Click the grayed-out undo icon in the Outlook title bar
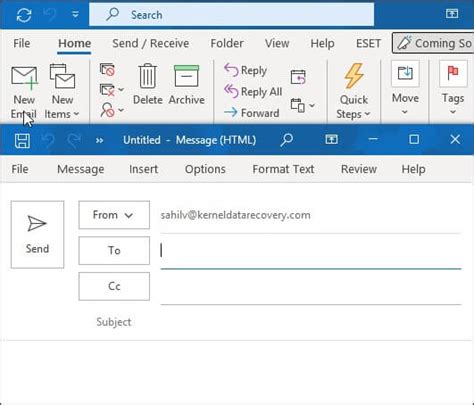This screenshot has width=474, height=405. tap(50, 15)
